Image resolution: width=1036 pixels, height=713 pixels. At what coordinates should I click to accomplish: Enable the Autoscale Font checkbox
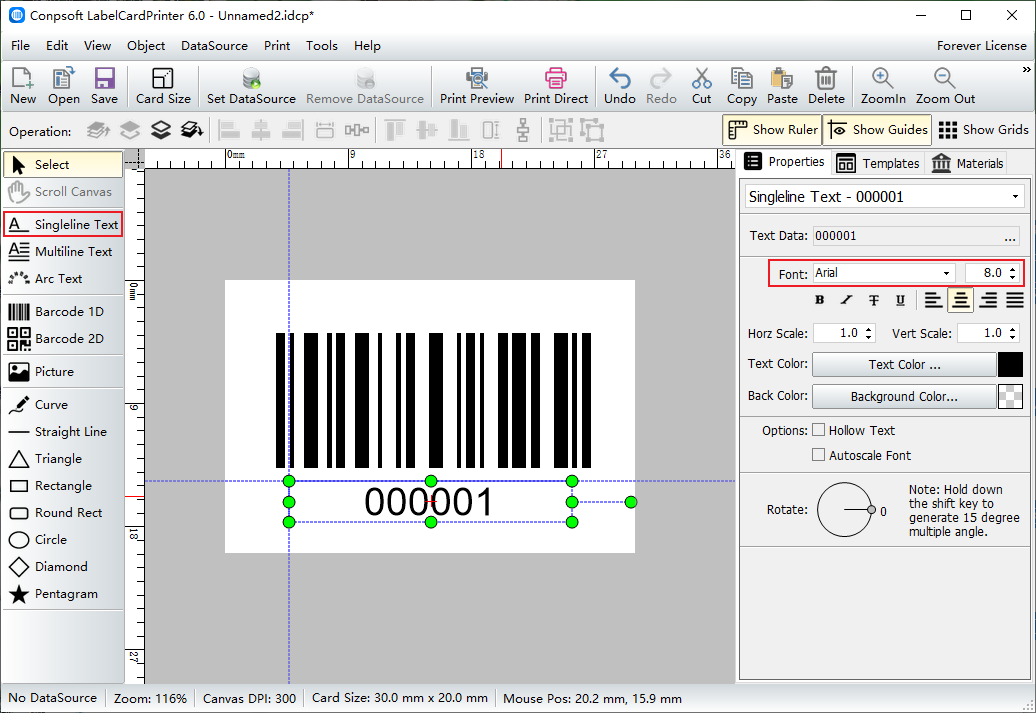[818, 455]
